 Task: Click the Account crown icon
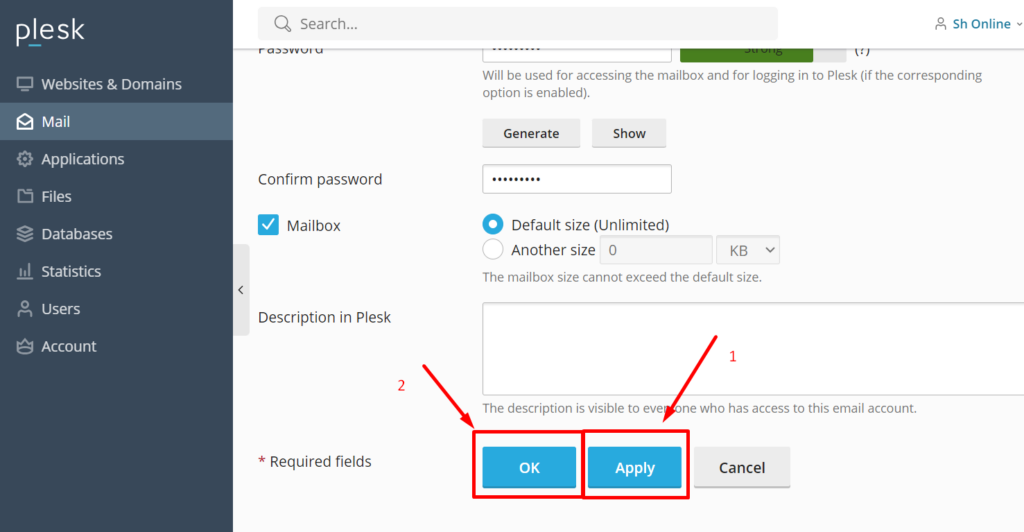25,346
